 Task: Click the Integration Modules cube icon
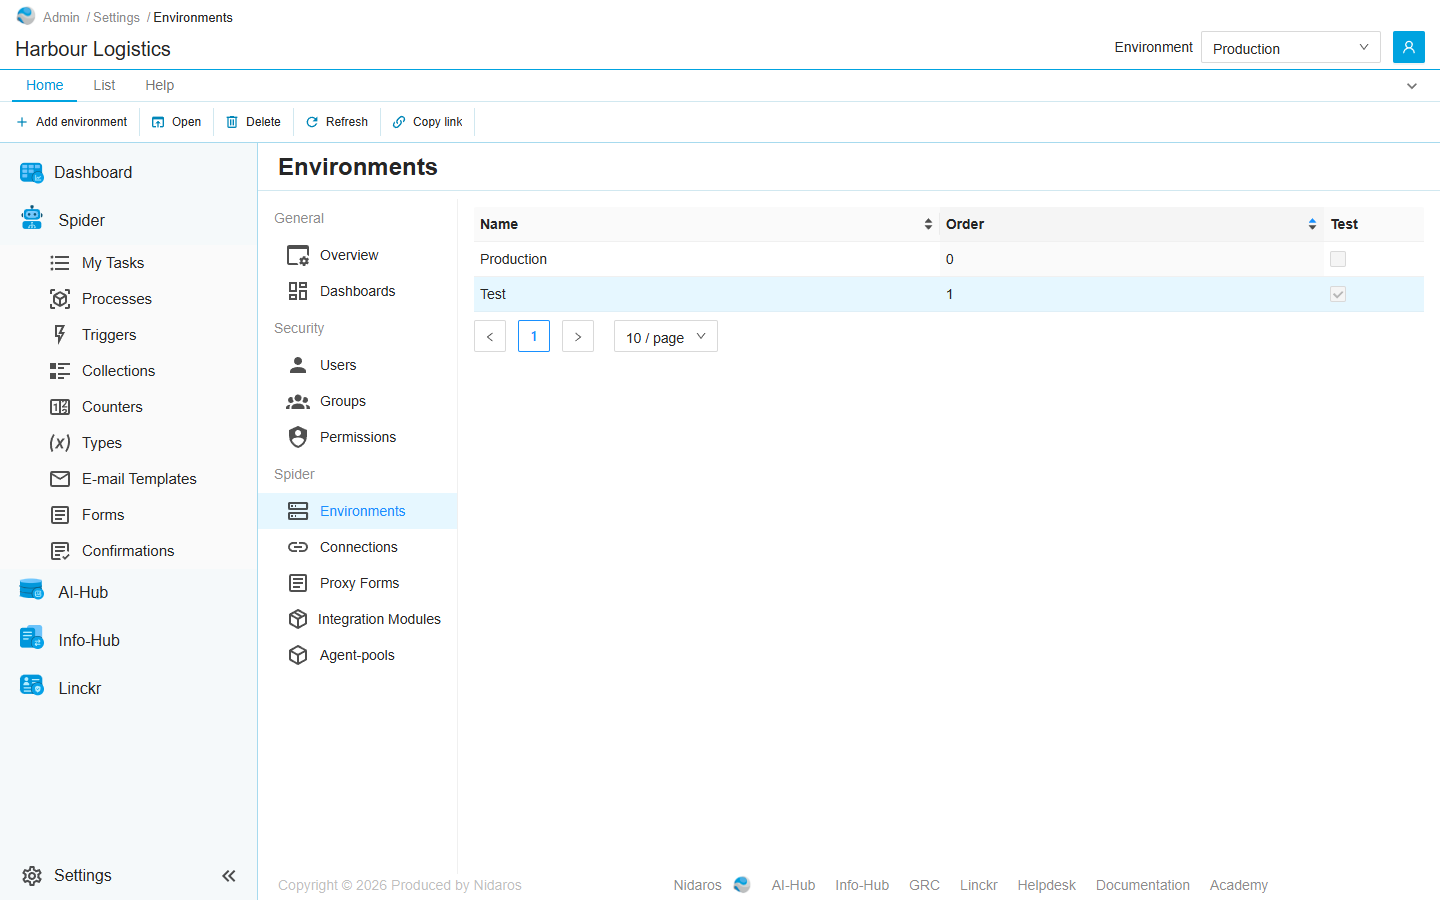tap(298, 619)
